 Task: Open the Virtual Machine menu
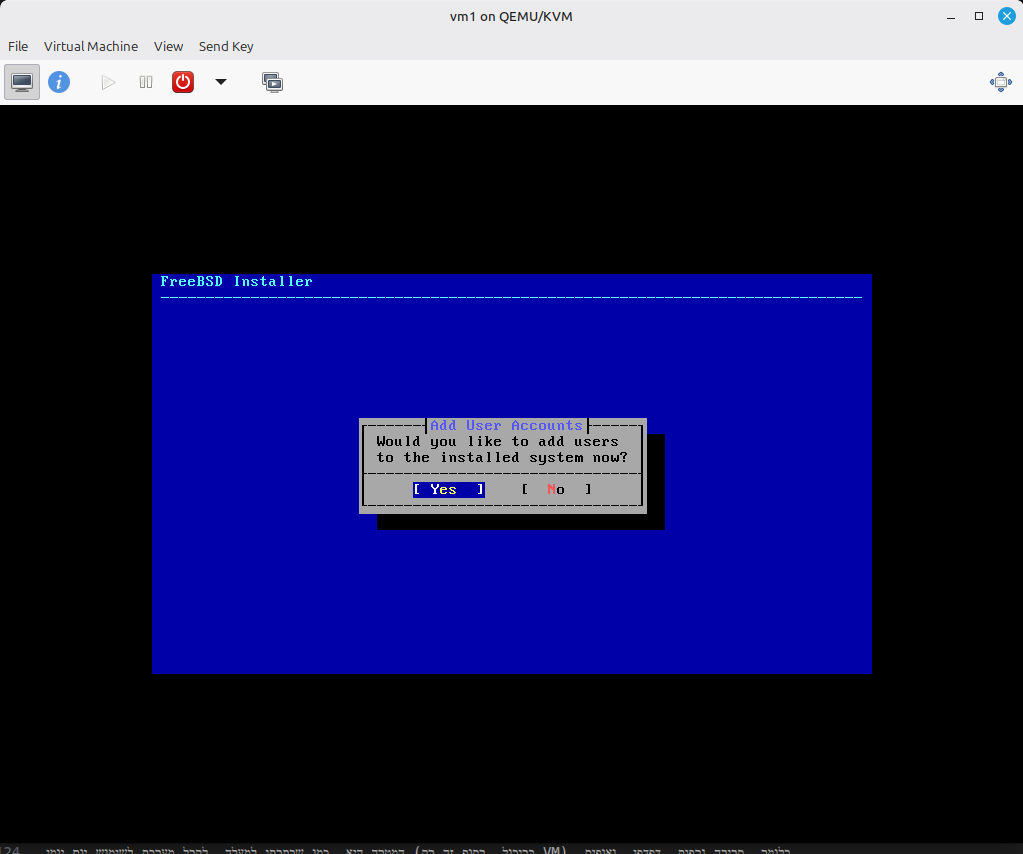click(x=91, y=46)
